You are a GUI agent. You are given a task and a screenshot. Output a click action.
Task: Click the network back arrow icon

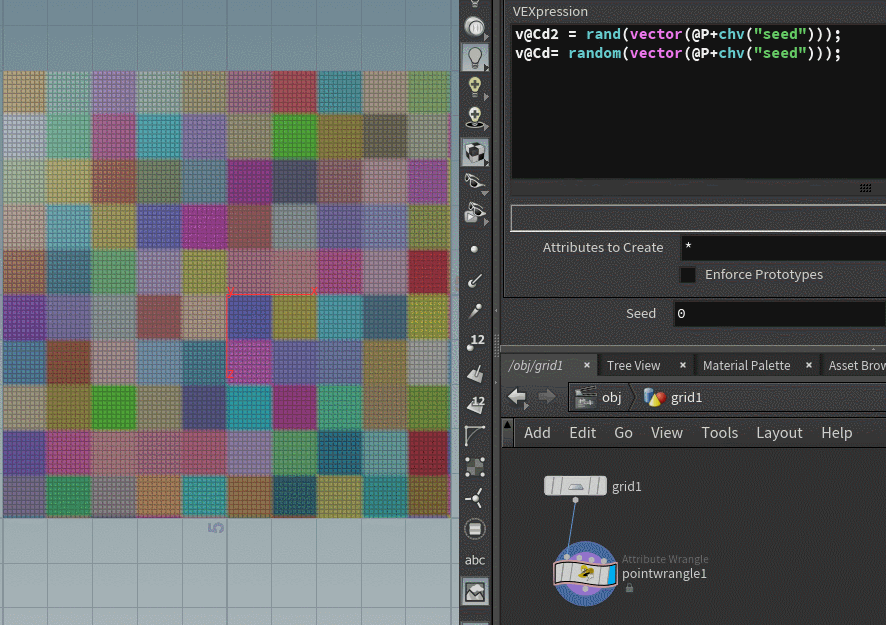pos(517,397)
